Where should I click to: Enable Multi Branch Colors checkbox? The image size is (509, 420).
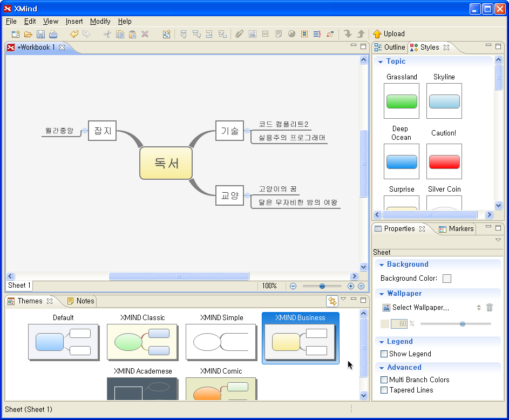coord(384,380)
